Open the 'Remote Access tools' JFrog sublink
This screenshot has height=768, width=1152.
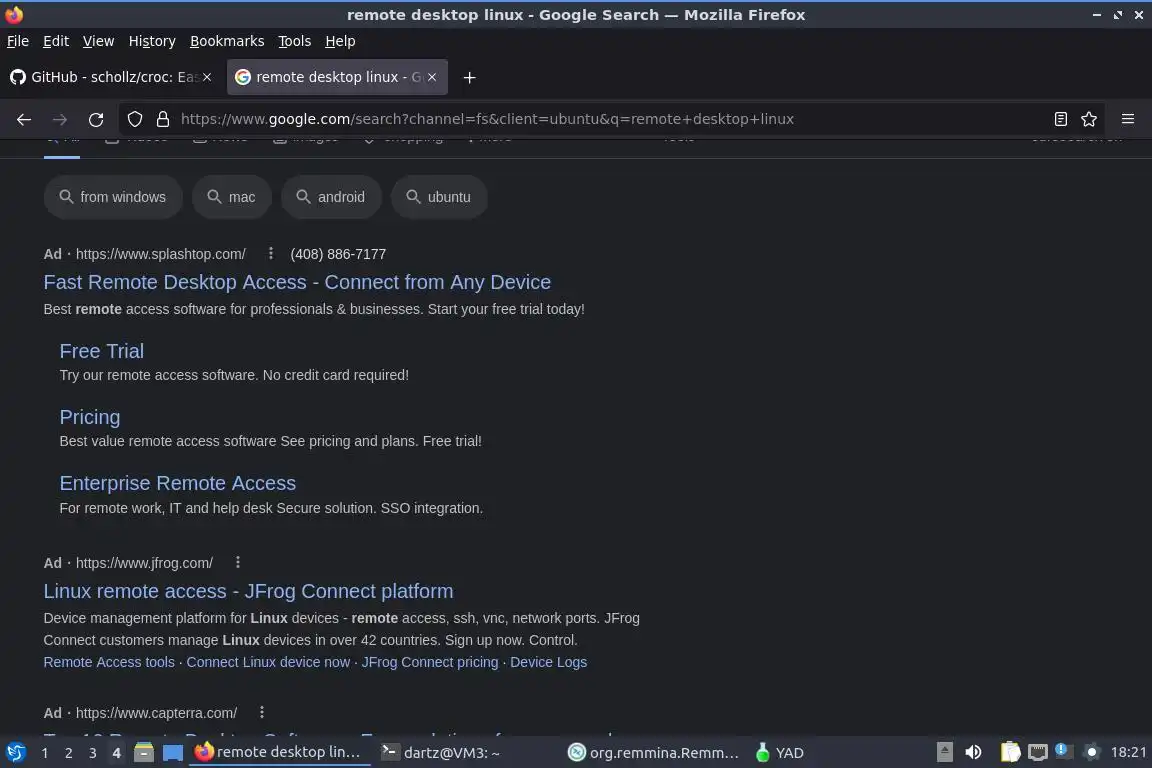[109, 662]
